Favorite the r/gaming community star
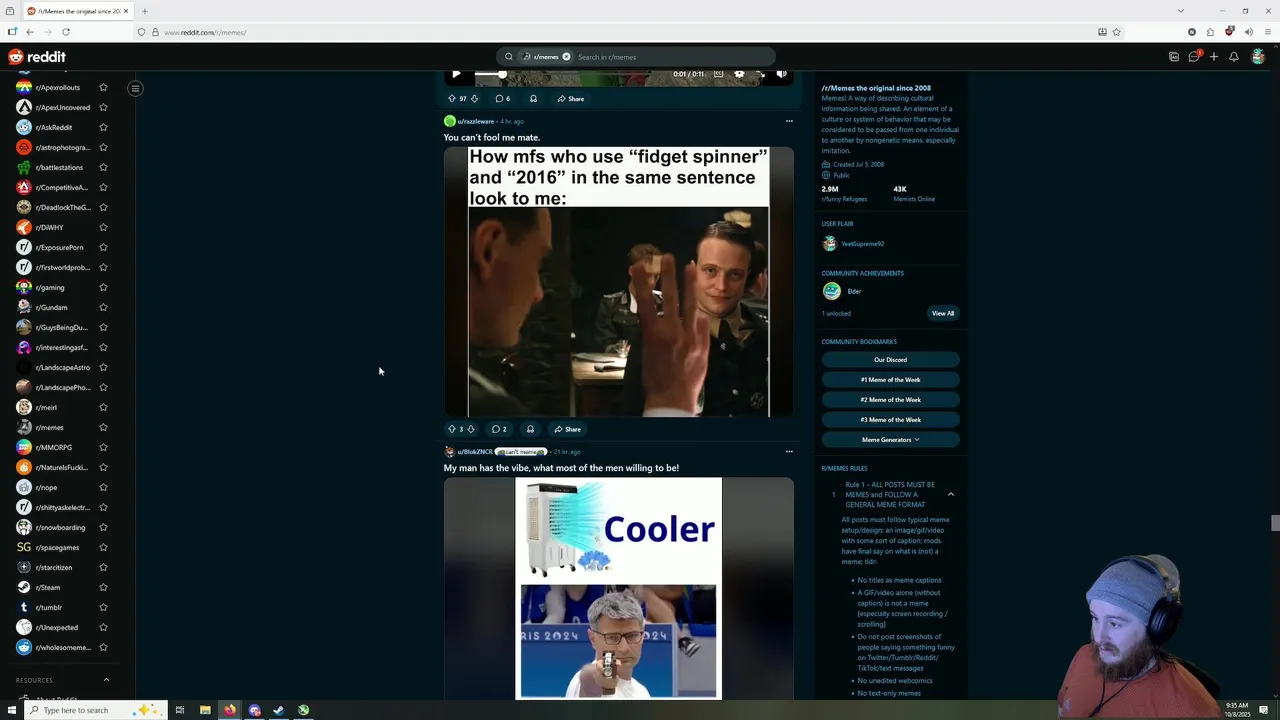1280x720 pixels. (x=103, y=288)
